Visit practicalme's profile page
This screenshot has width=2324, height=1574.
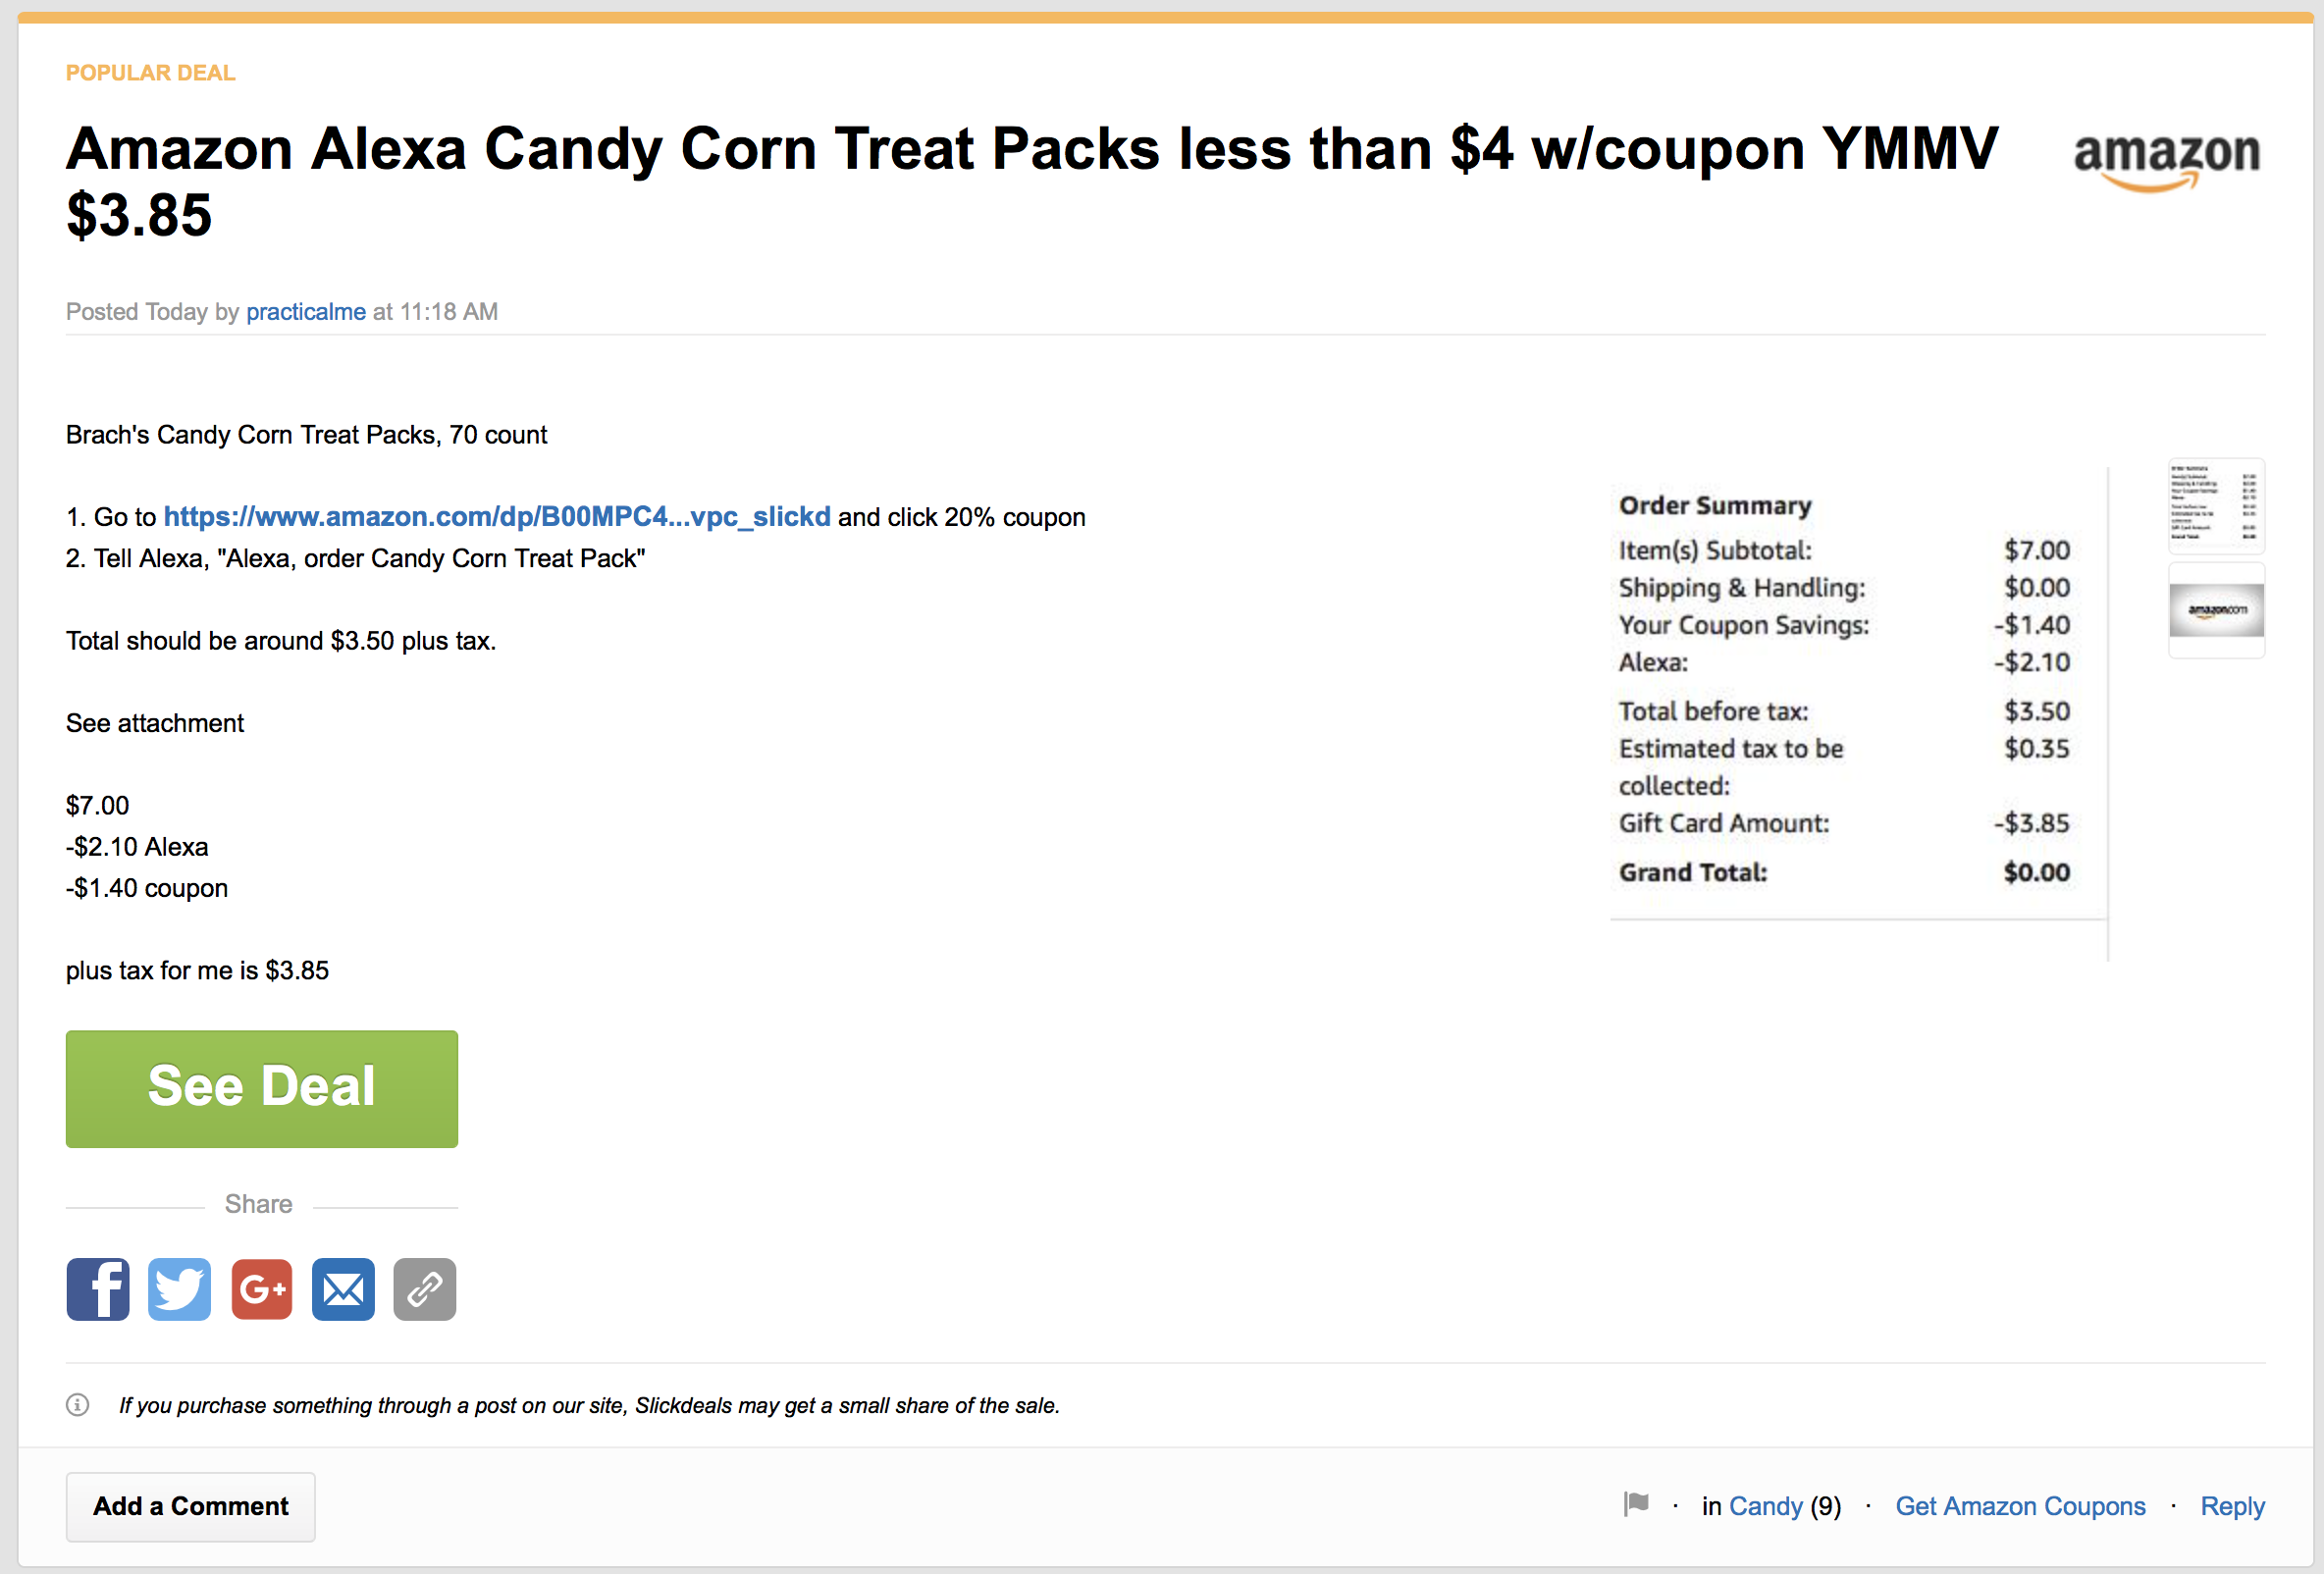[x=305, y=311]
